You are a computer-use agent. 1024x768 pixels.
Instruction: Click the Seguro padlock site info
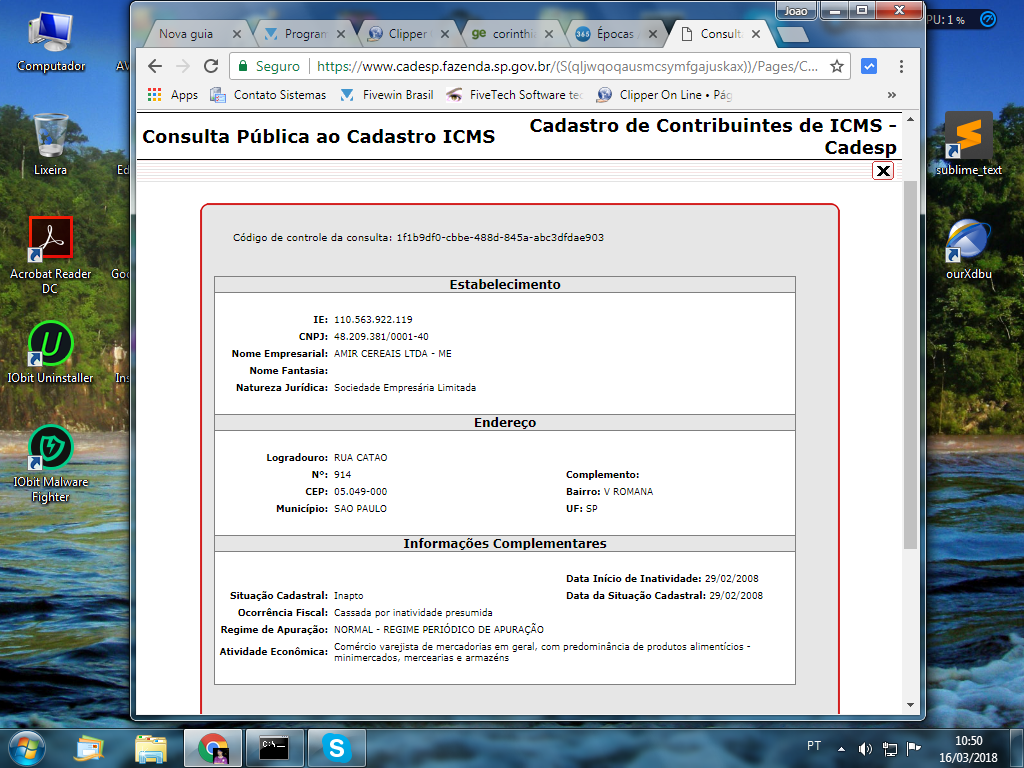[x=268, y=66]
